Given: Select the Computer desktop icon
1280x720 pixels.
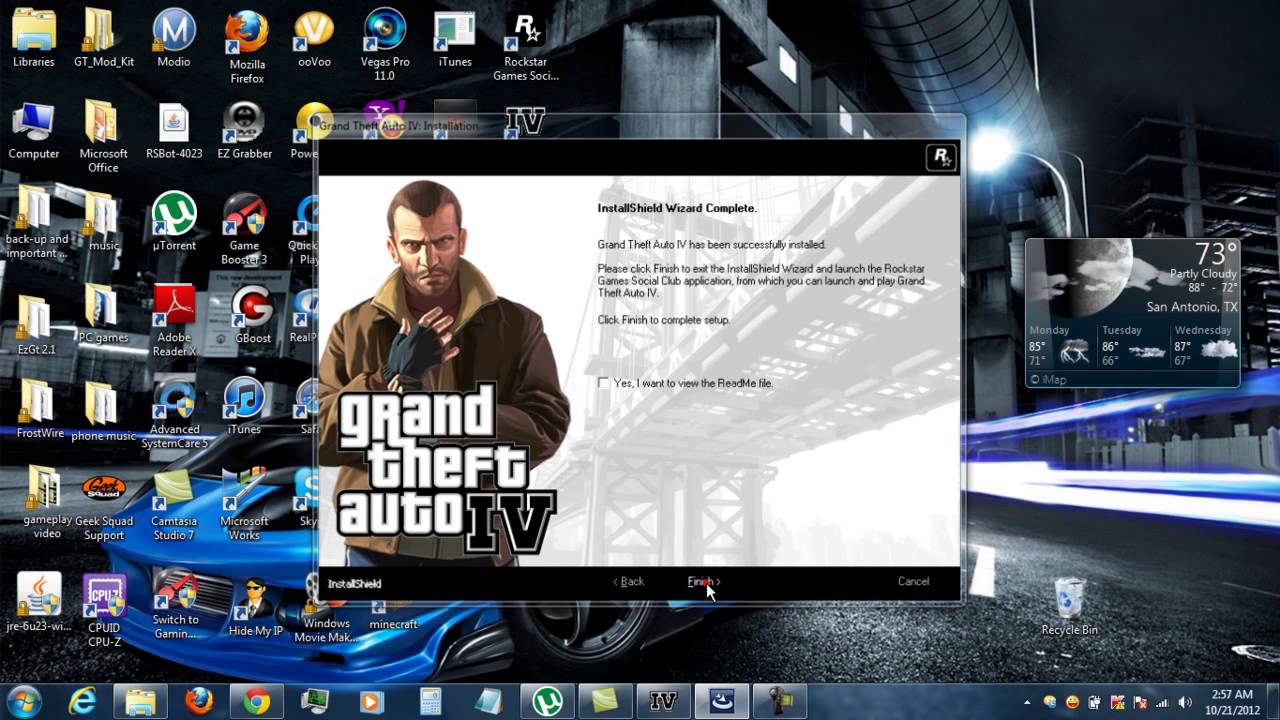Looking at the screenshot, I should (x=34, y=130).
